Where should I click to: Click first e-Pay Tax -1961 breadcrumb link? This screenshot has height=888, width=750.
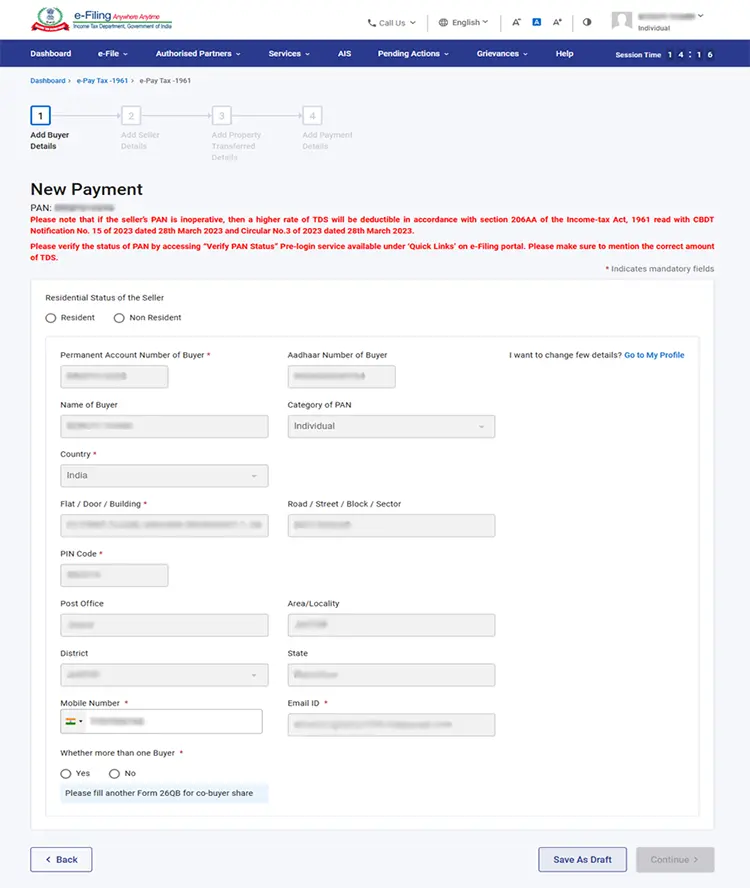click(x=103, y=81)
